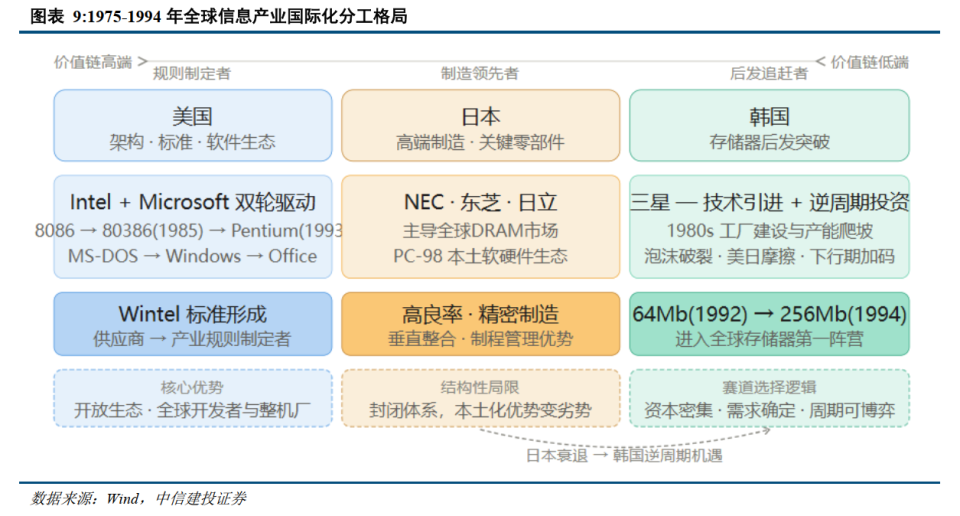The image size is (960, 516).
Task: Click the '日本衰退 → 韩国逆周期机遇' caption
Action: pos(624,456)
